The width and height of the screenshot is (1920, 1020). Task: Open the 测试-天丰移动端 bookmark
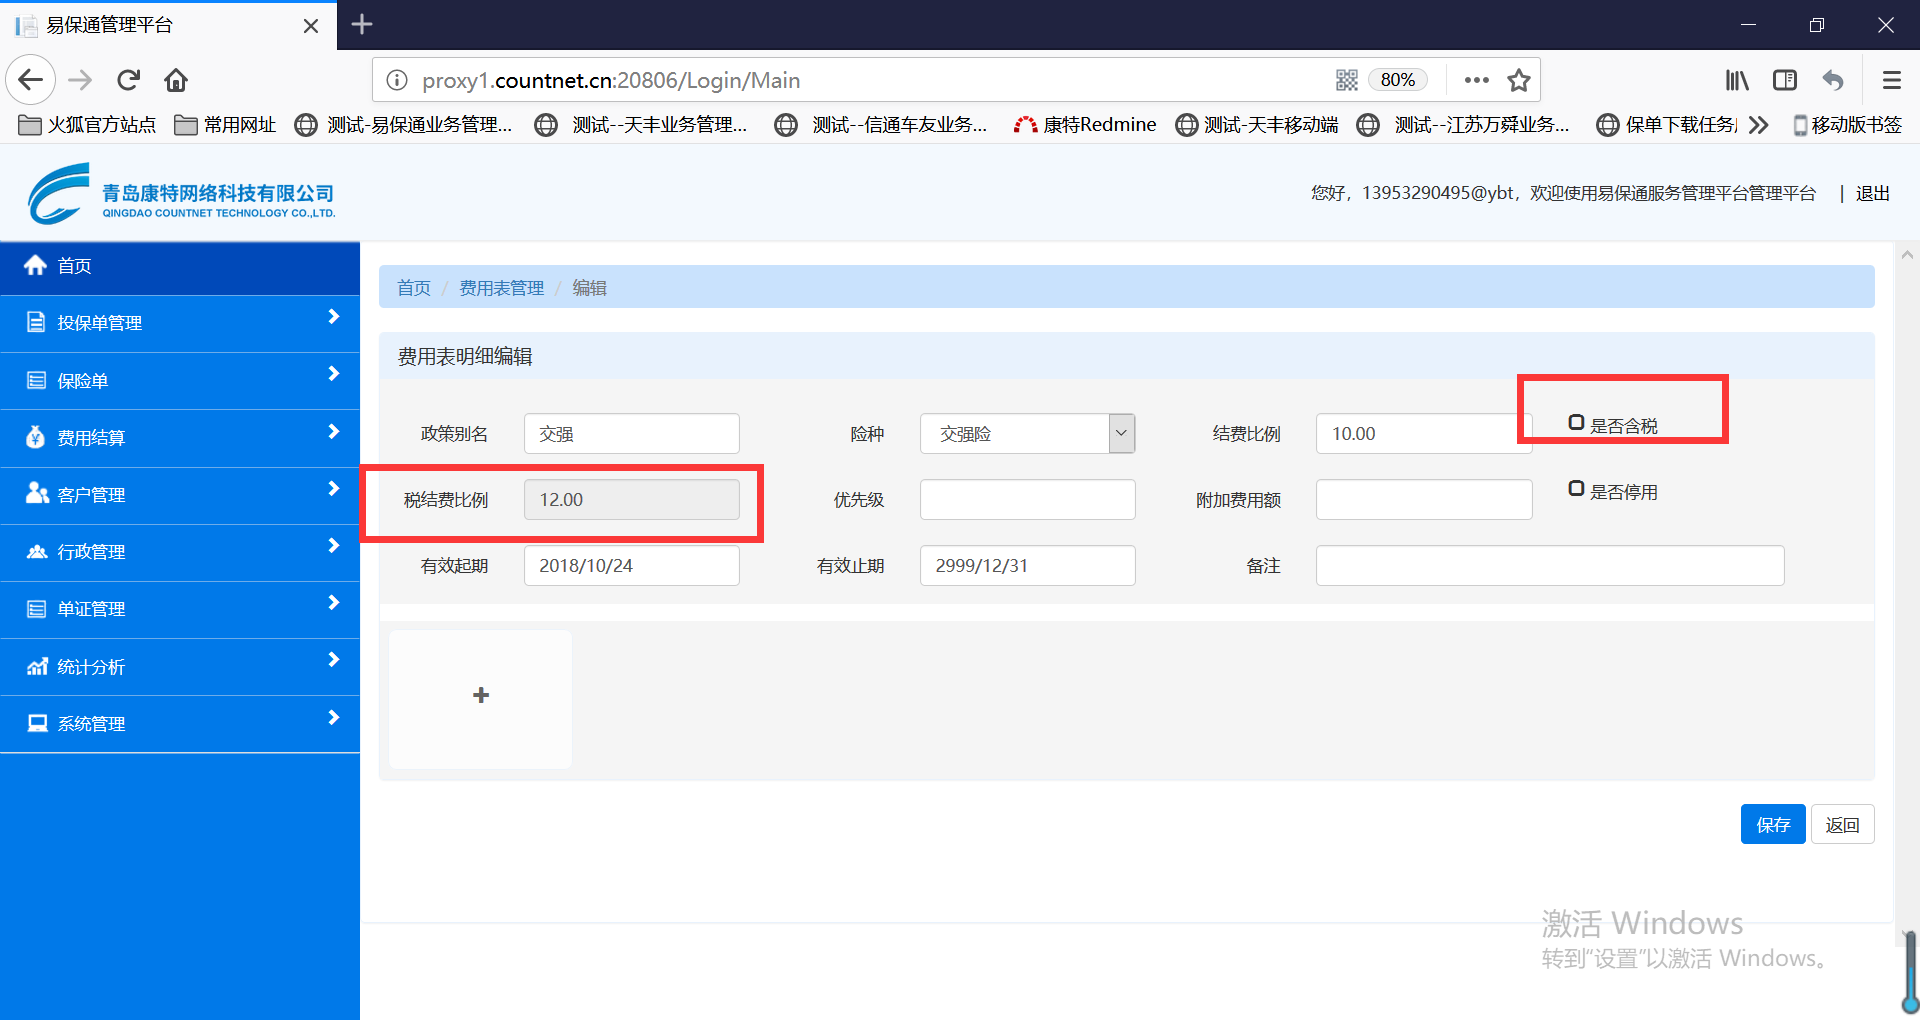1258,125
